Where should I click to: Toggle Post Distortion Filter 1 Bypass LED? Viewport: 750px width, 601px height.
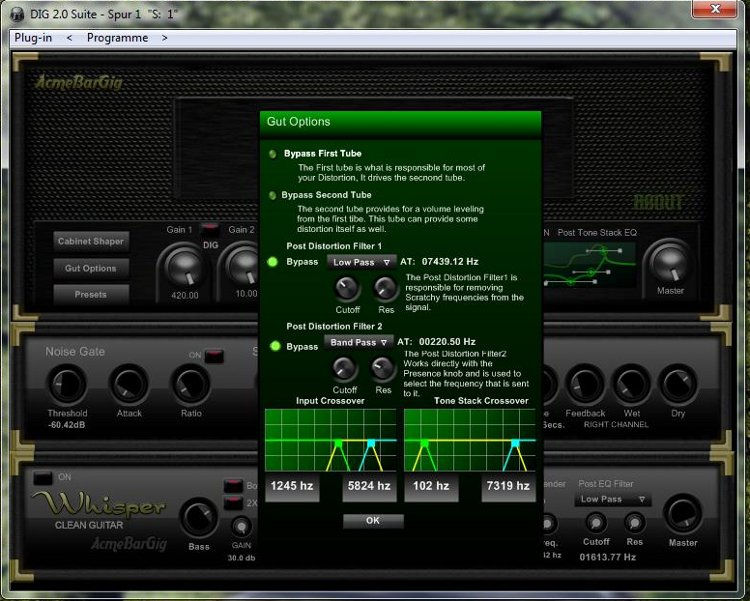273,262
